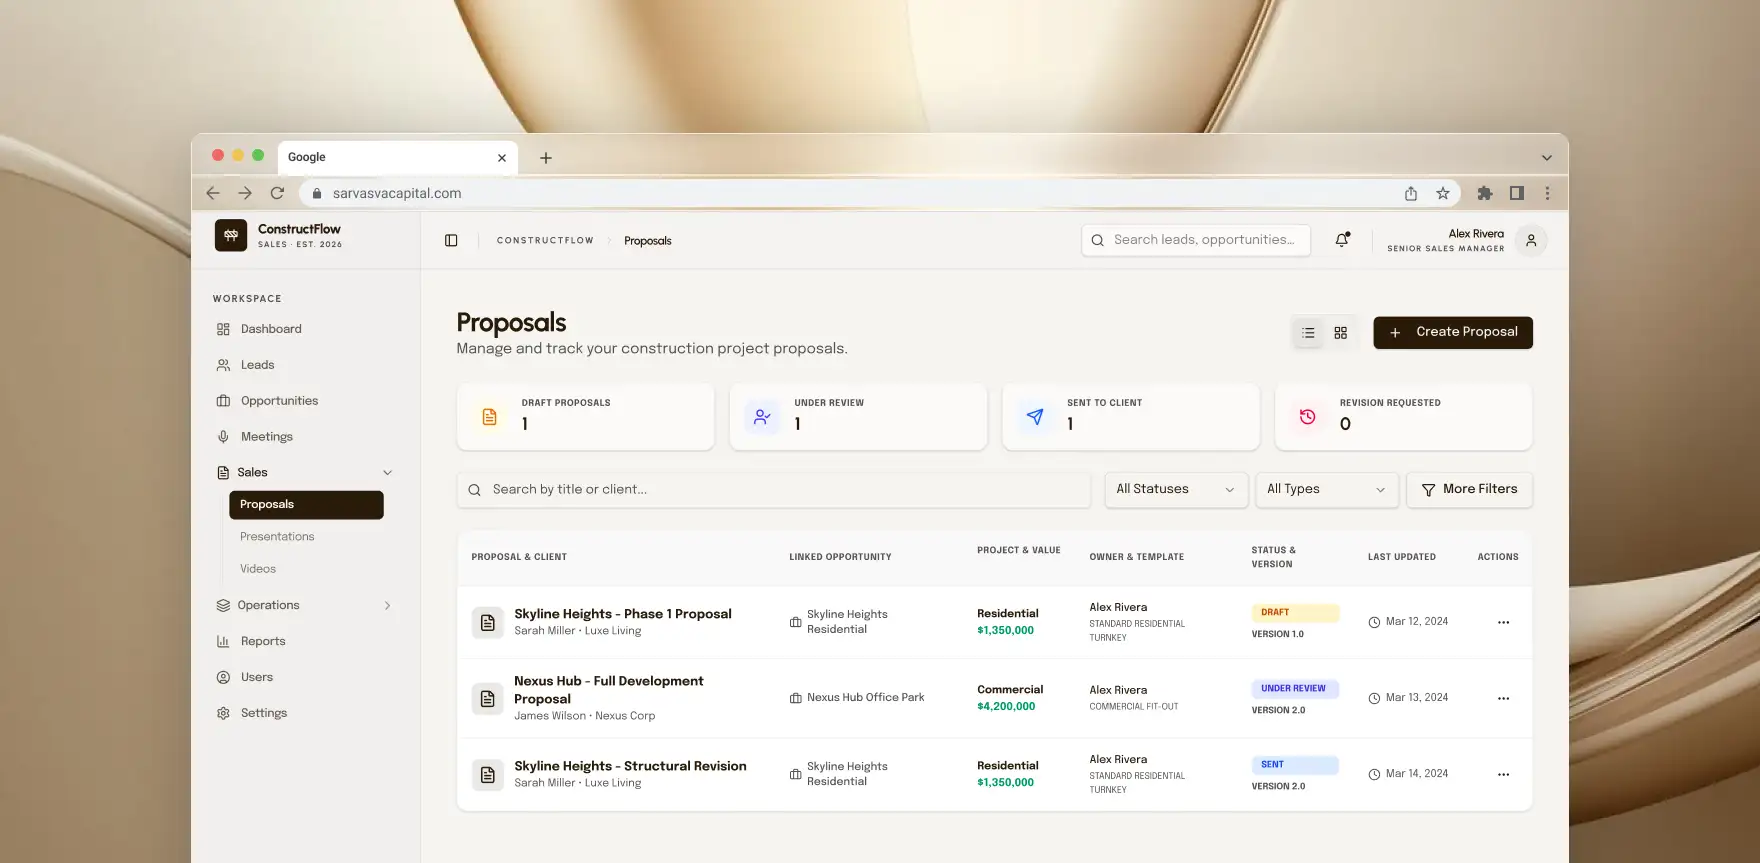Click the Draft Proposals stat card
This screenshot has width=1760, height=863.
point(586,416)
